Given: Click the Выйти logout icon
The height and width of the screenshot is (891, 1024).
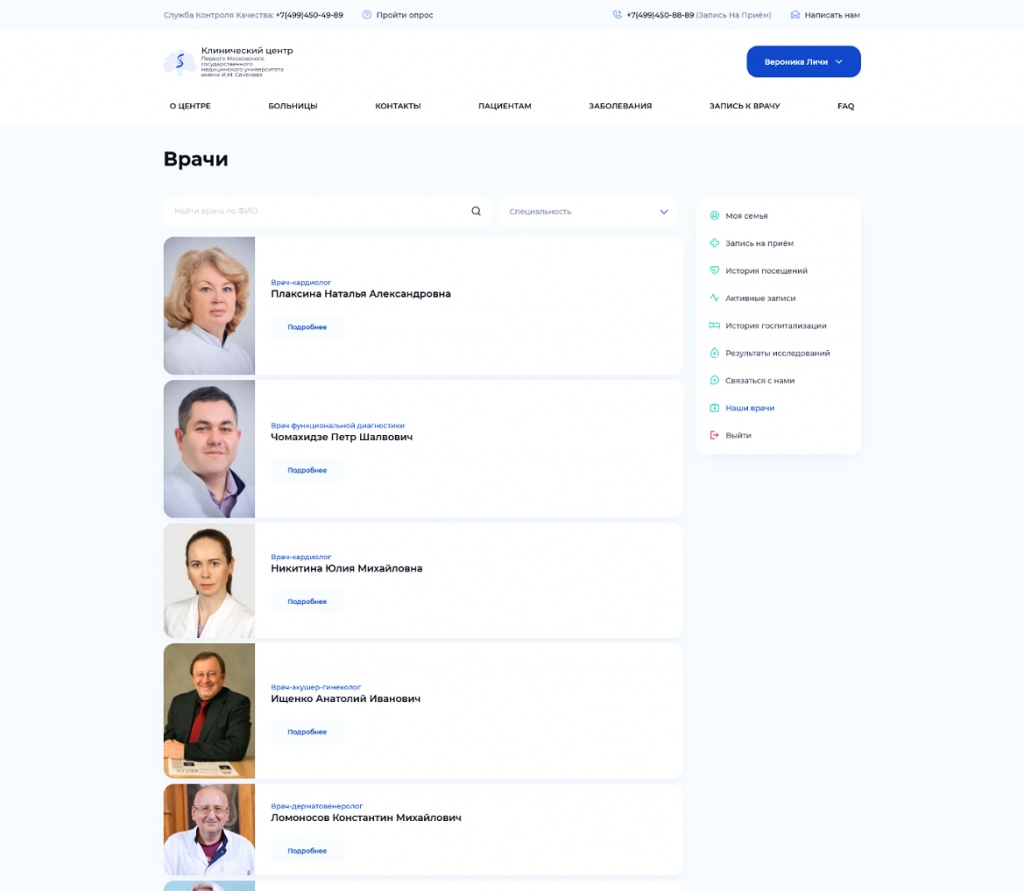Looking at the screenshot, I should (714, 436).
